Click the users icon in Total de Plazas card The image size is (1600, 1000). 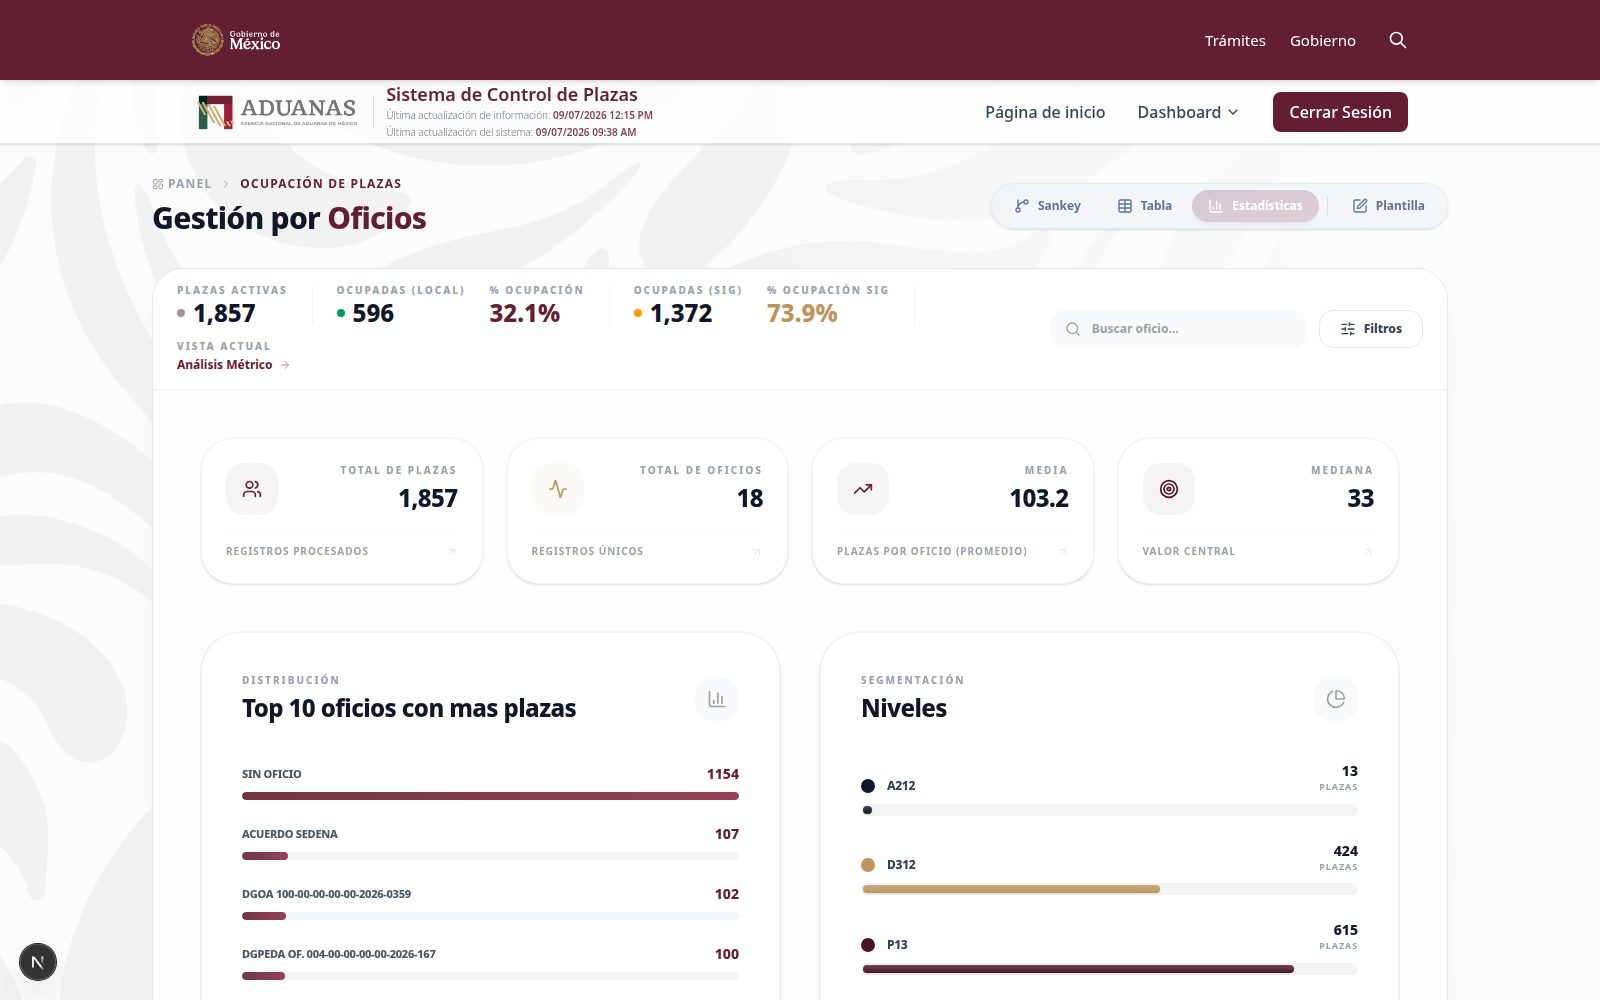[x=252, y=489]
